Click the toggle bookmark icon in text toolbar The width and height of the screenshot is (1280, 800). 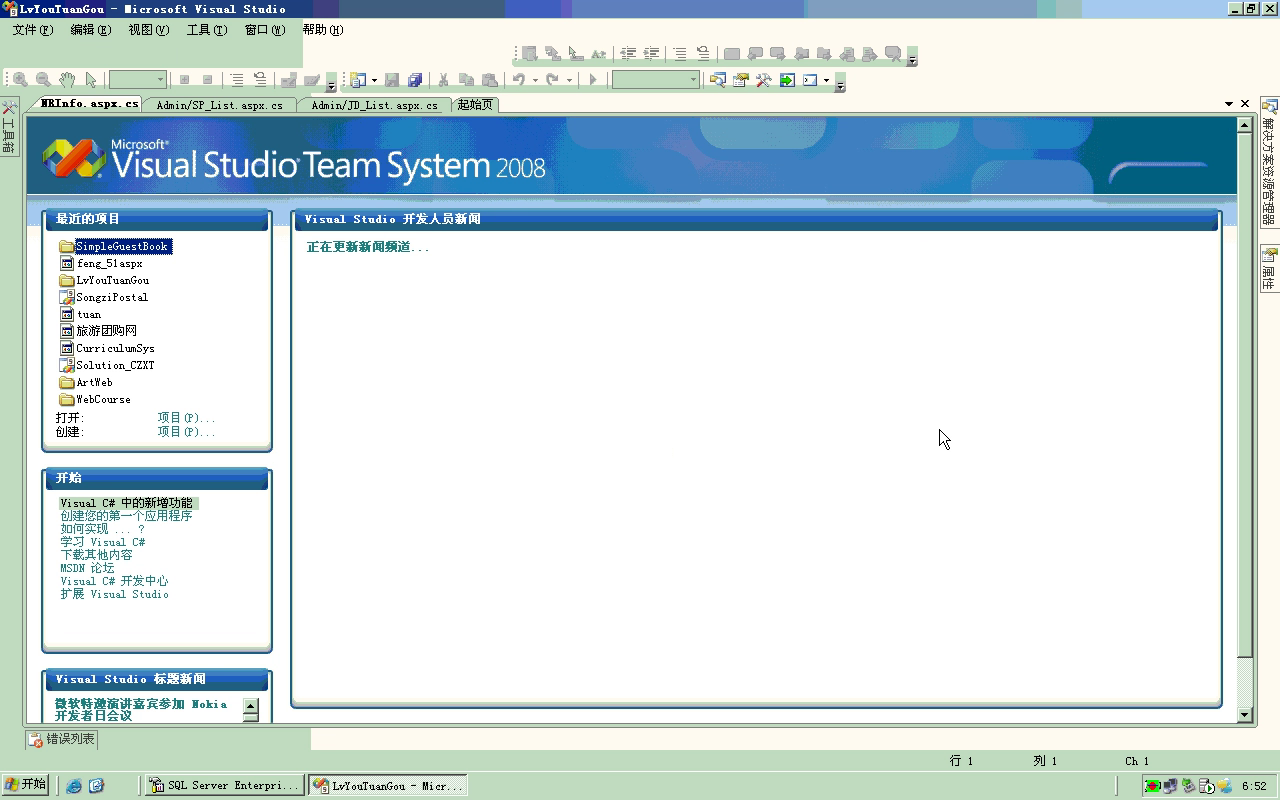pyautogui.click(x=732, y=54)
